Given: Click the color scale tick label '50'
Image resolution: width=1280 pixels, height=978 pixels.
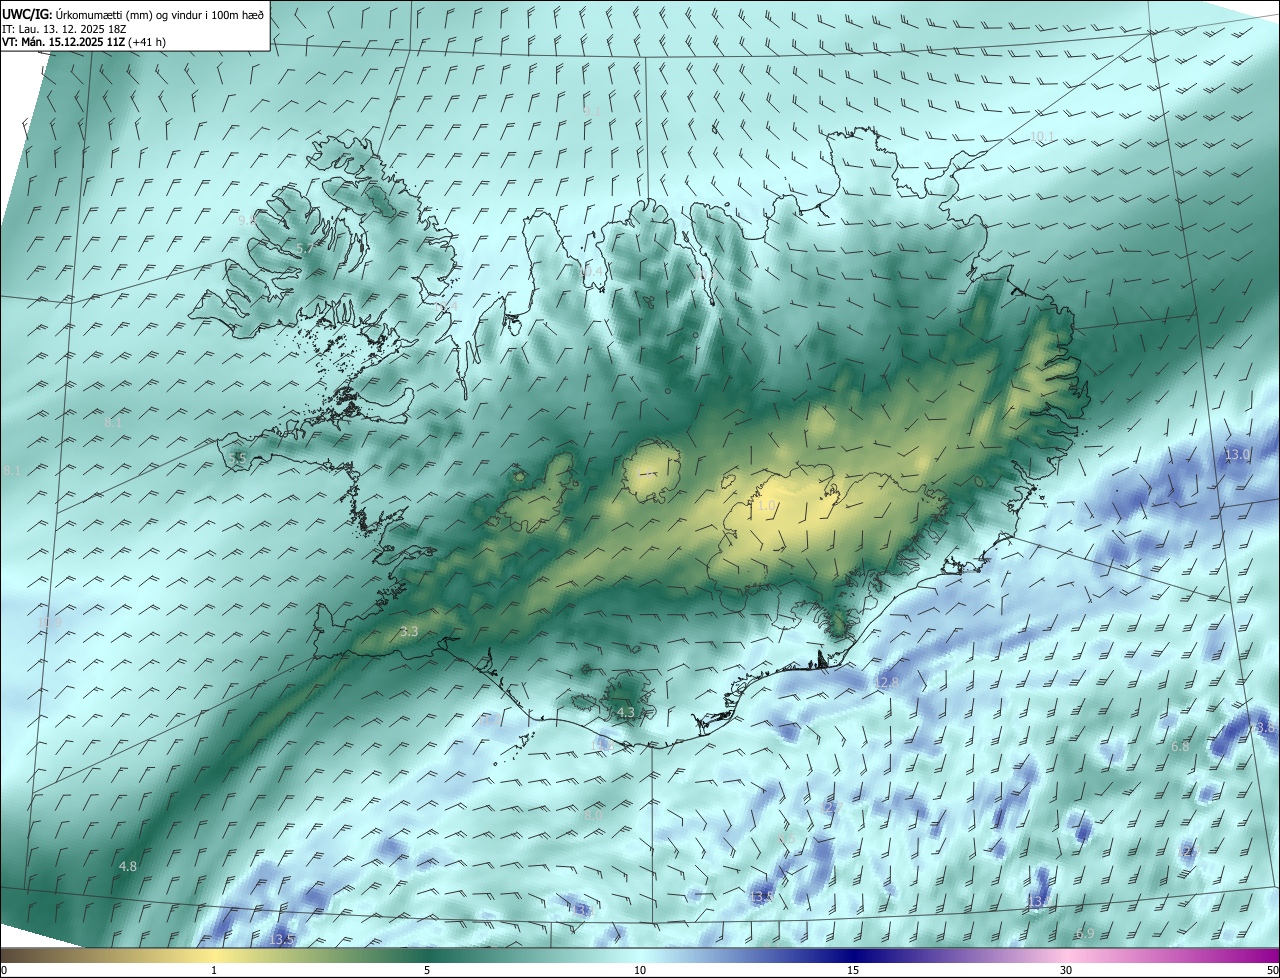Looking at the screenshot, I should (x=1273, y=970).
